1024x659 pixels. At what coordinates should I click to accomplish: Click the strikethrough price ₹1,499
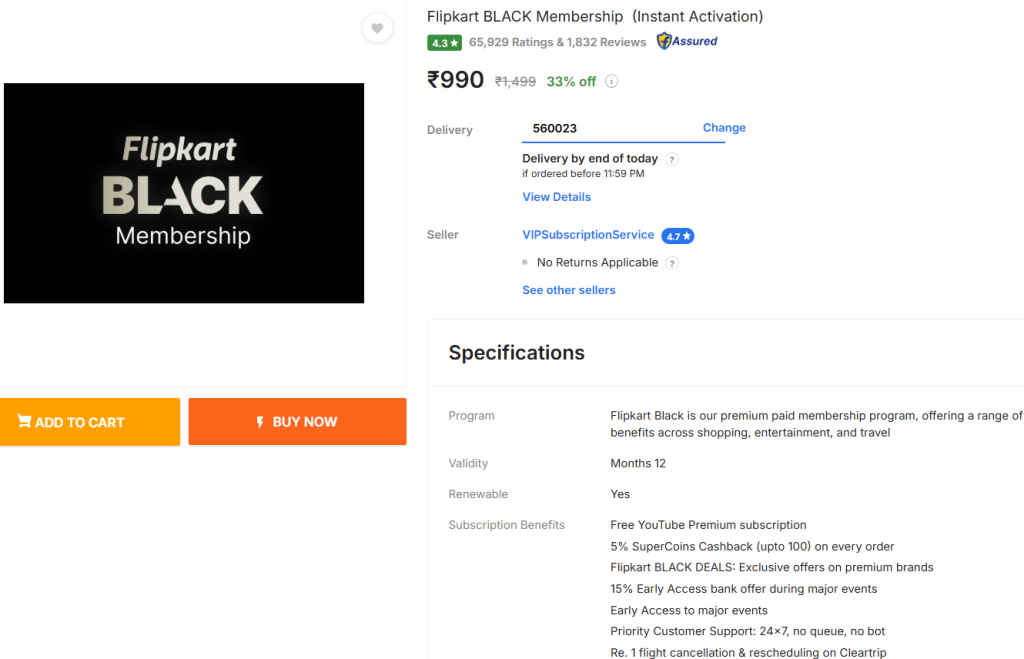[x=514, y=81]
